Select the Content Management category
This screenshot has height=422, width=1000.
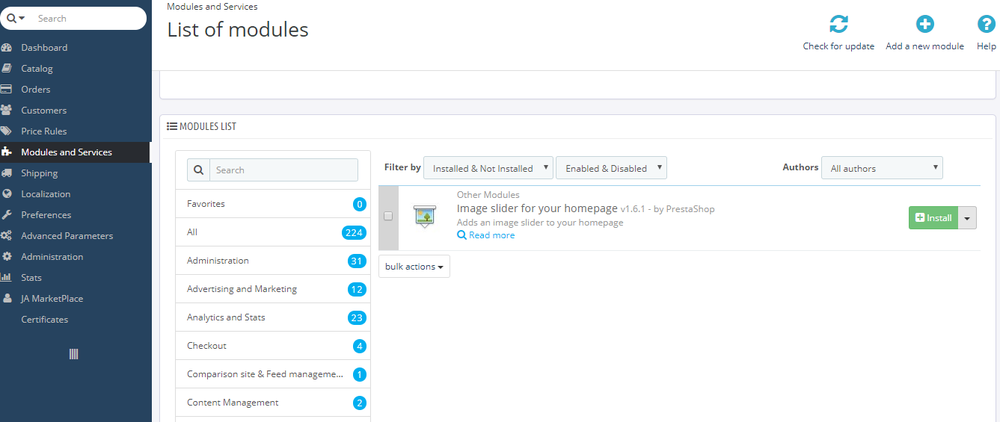point(273,403)
